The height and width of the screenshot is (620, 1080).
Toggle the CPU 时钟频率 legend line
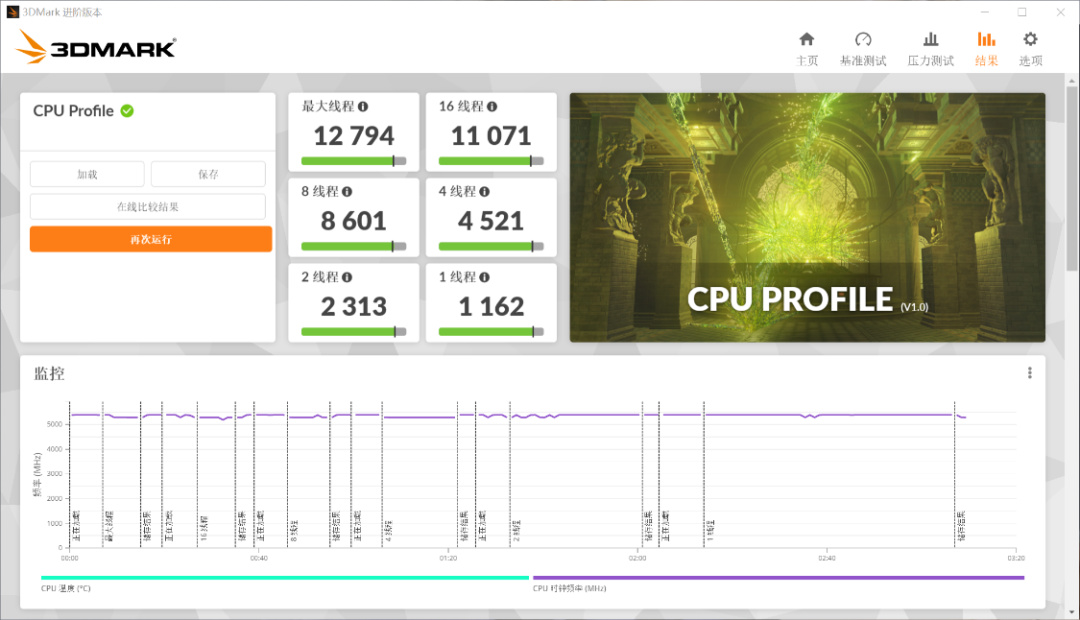(778, 577)
